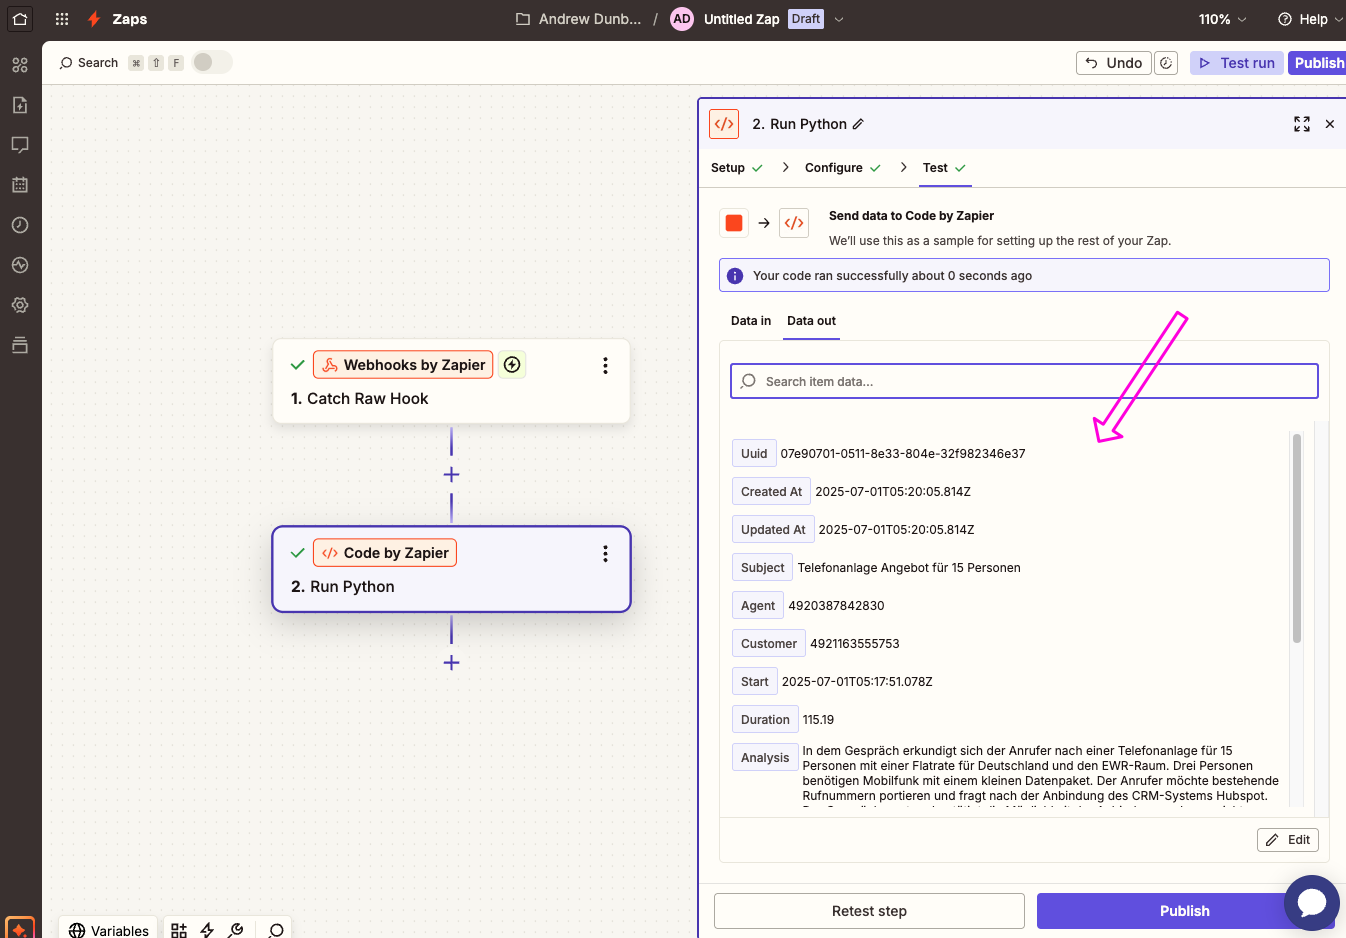Switch to the Configure tab
The width and height of the screenshot is (1346, 938).
pos(843,168)
